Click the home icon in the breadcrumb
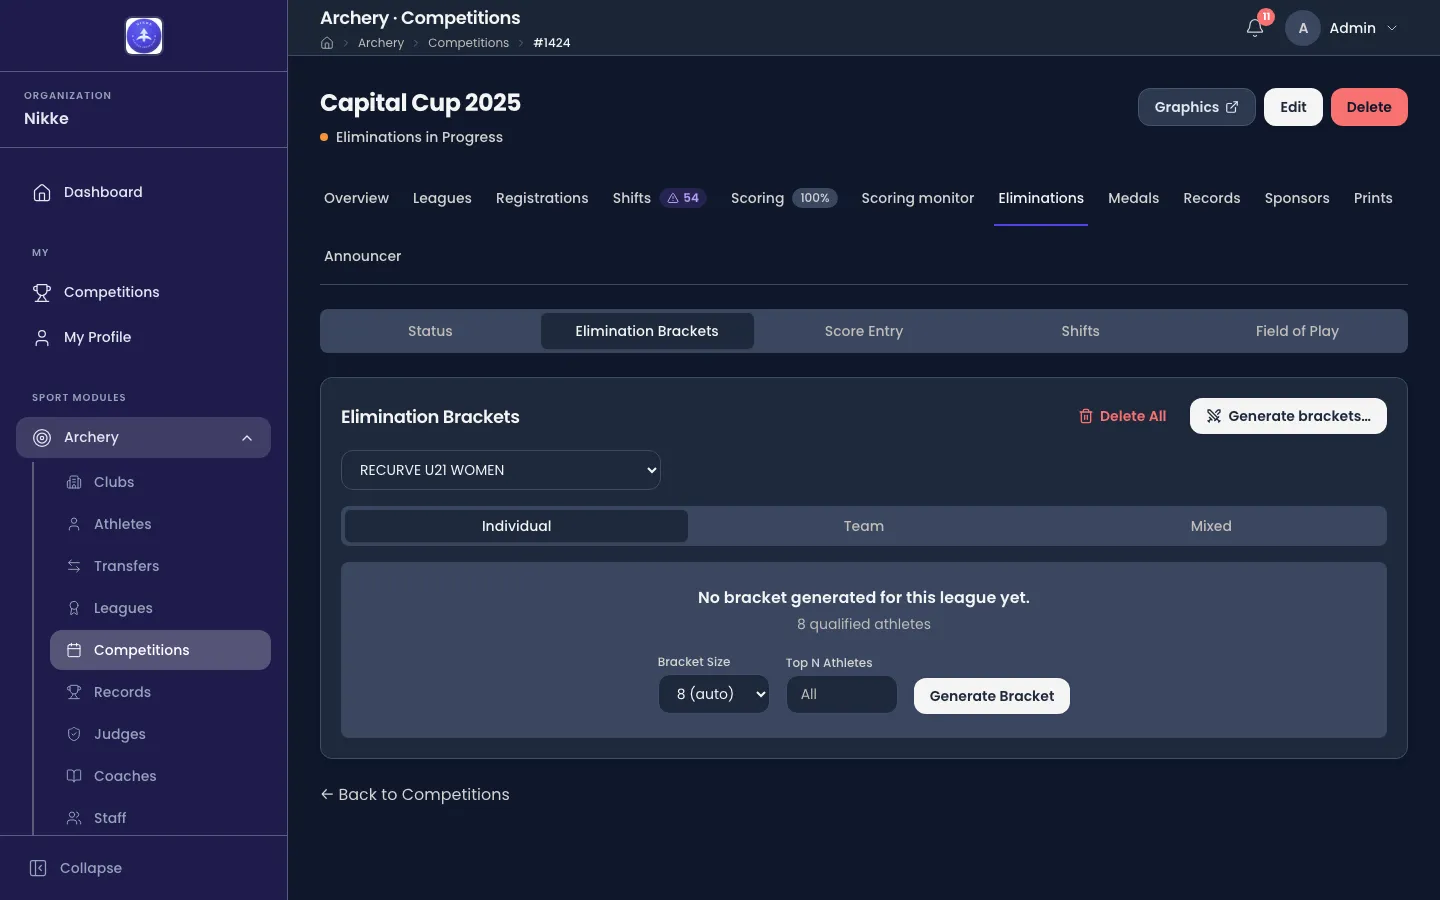Screen dimensions: 1440x900 (x=327, y=43)
